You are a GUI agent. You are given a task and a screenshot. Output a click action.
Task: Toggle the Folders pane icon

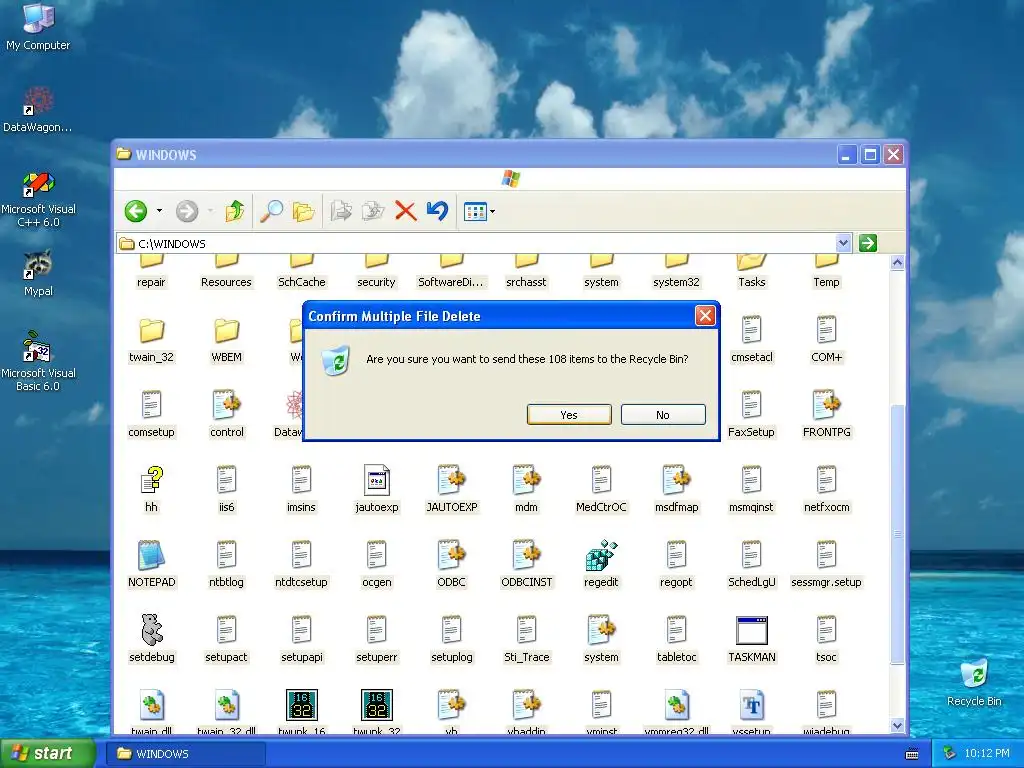pos(303,211)
